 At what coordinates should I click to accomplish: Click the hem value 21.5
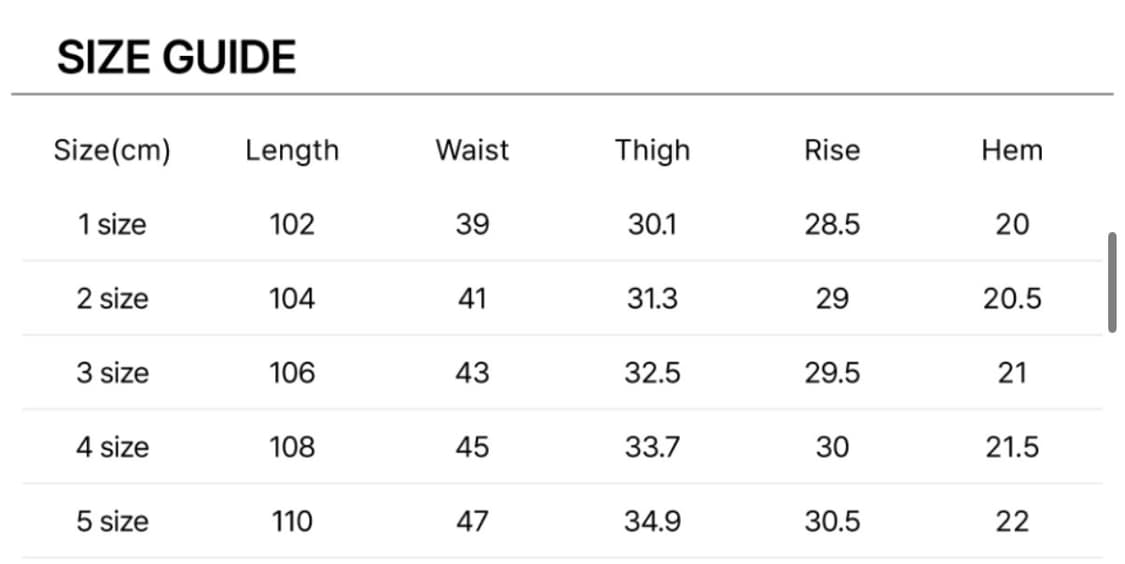point(1012,447)
